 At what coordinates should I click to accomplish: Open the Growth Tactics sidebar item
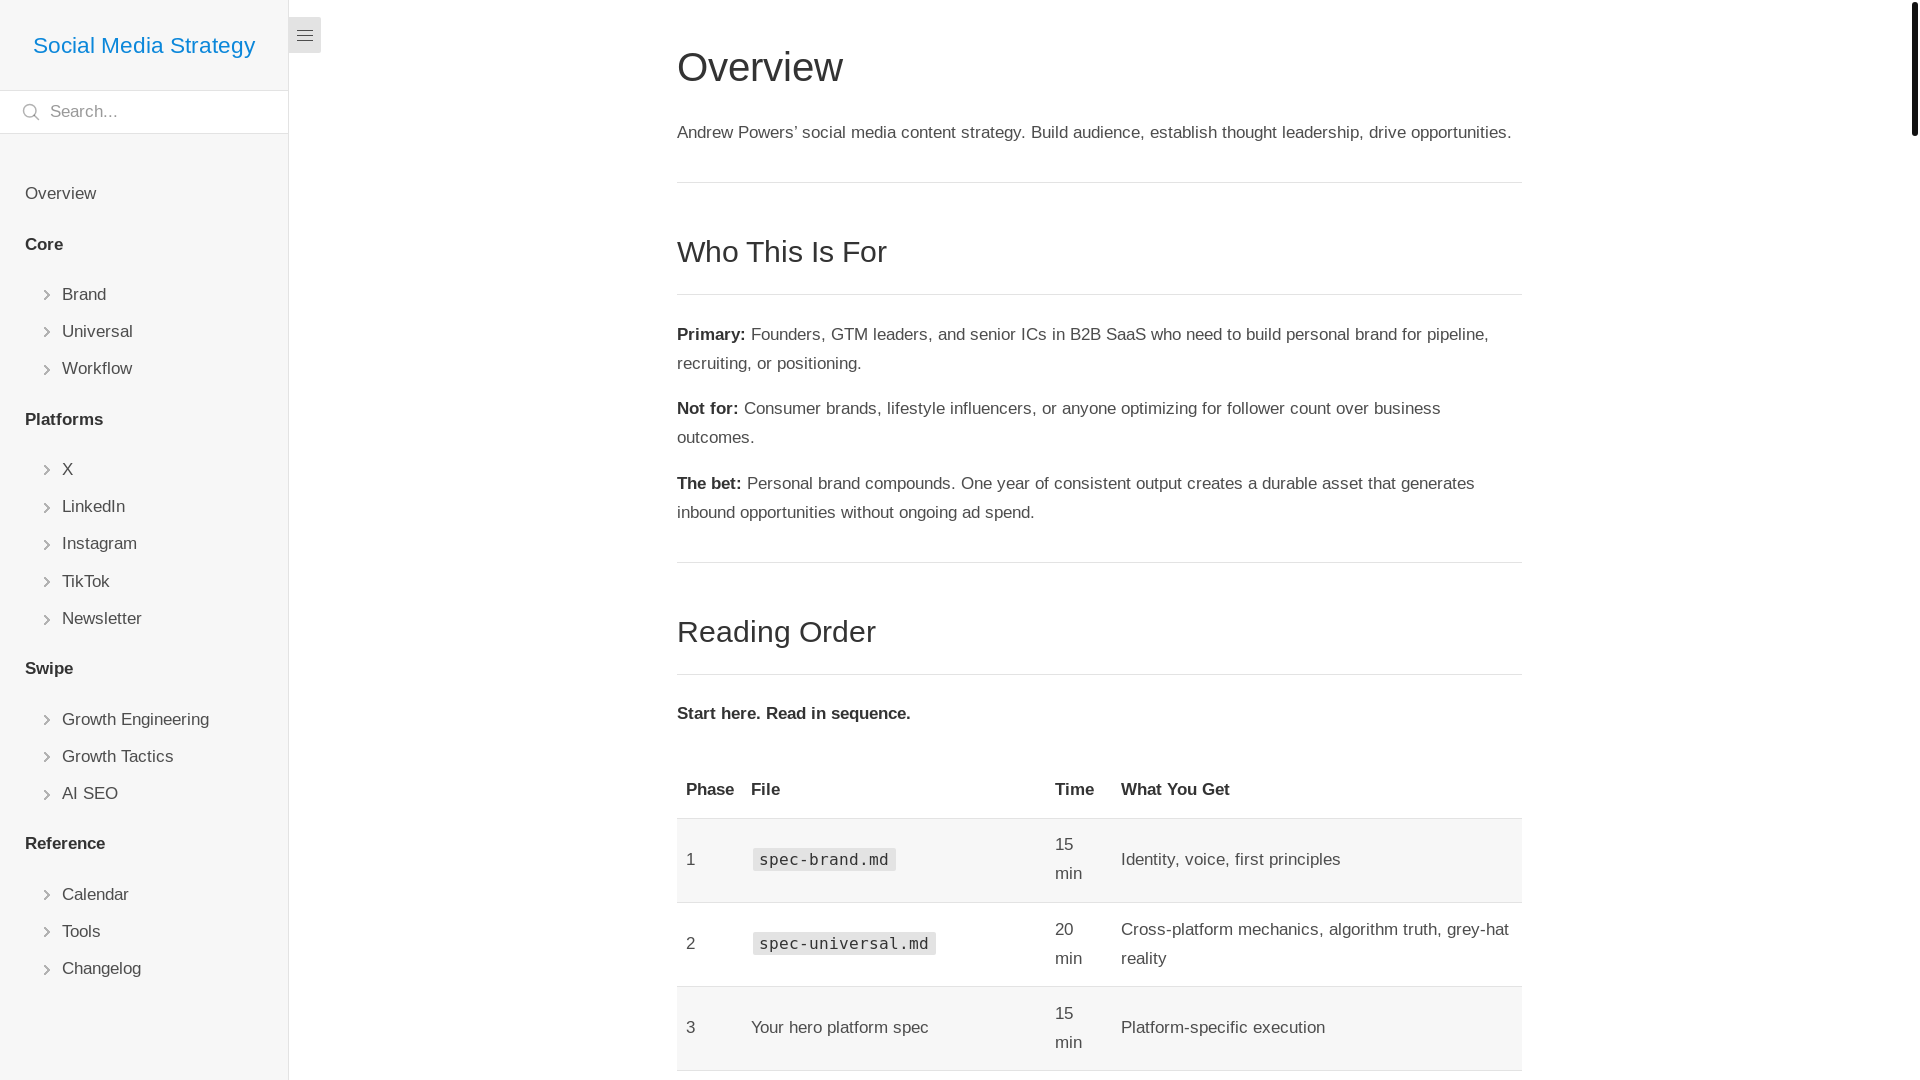click(117, 757)
